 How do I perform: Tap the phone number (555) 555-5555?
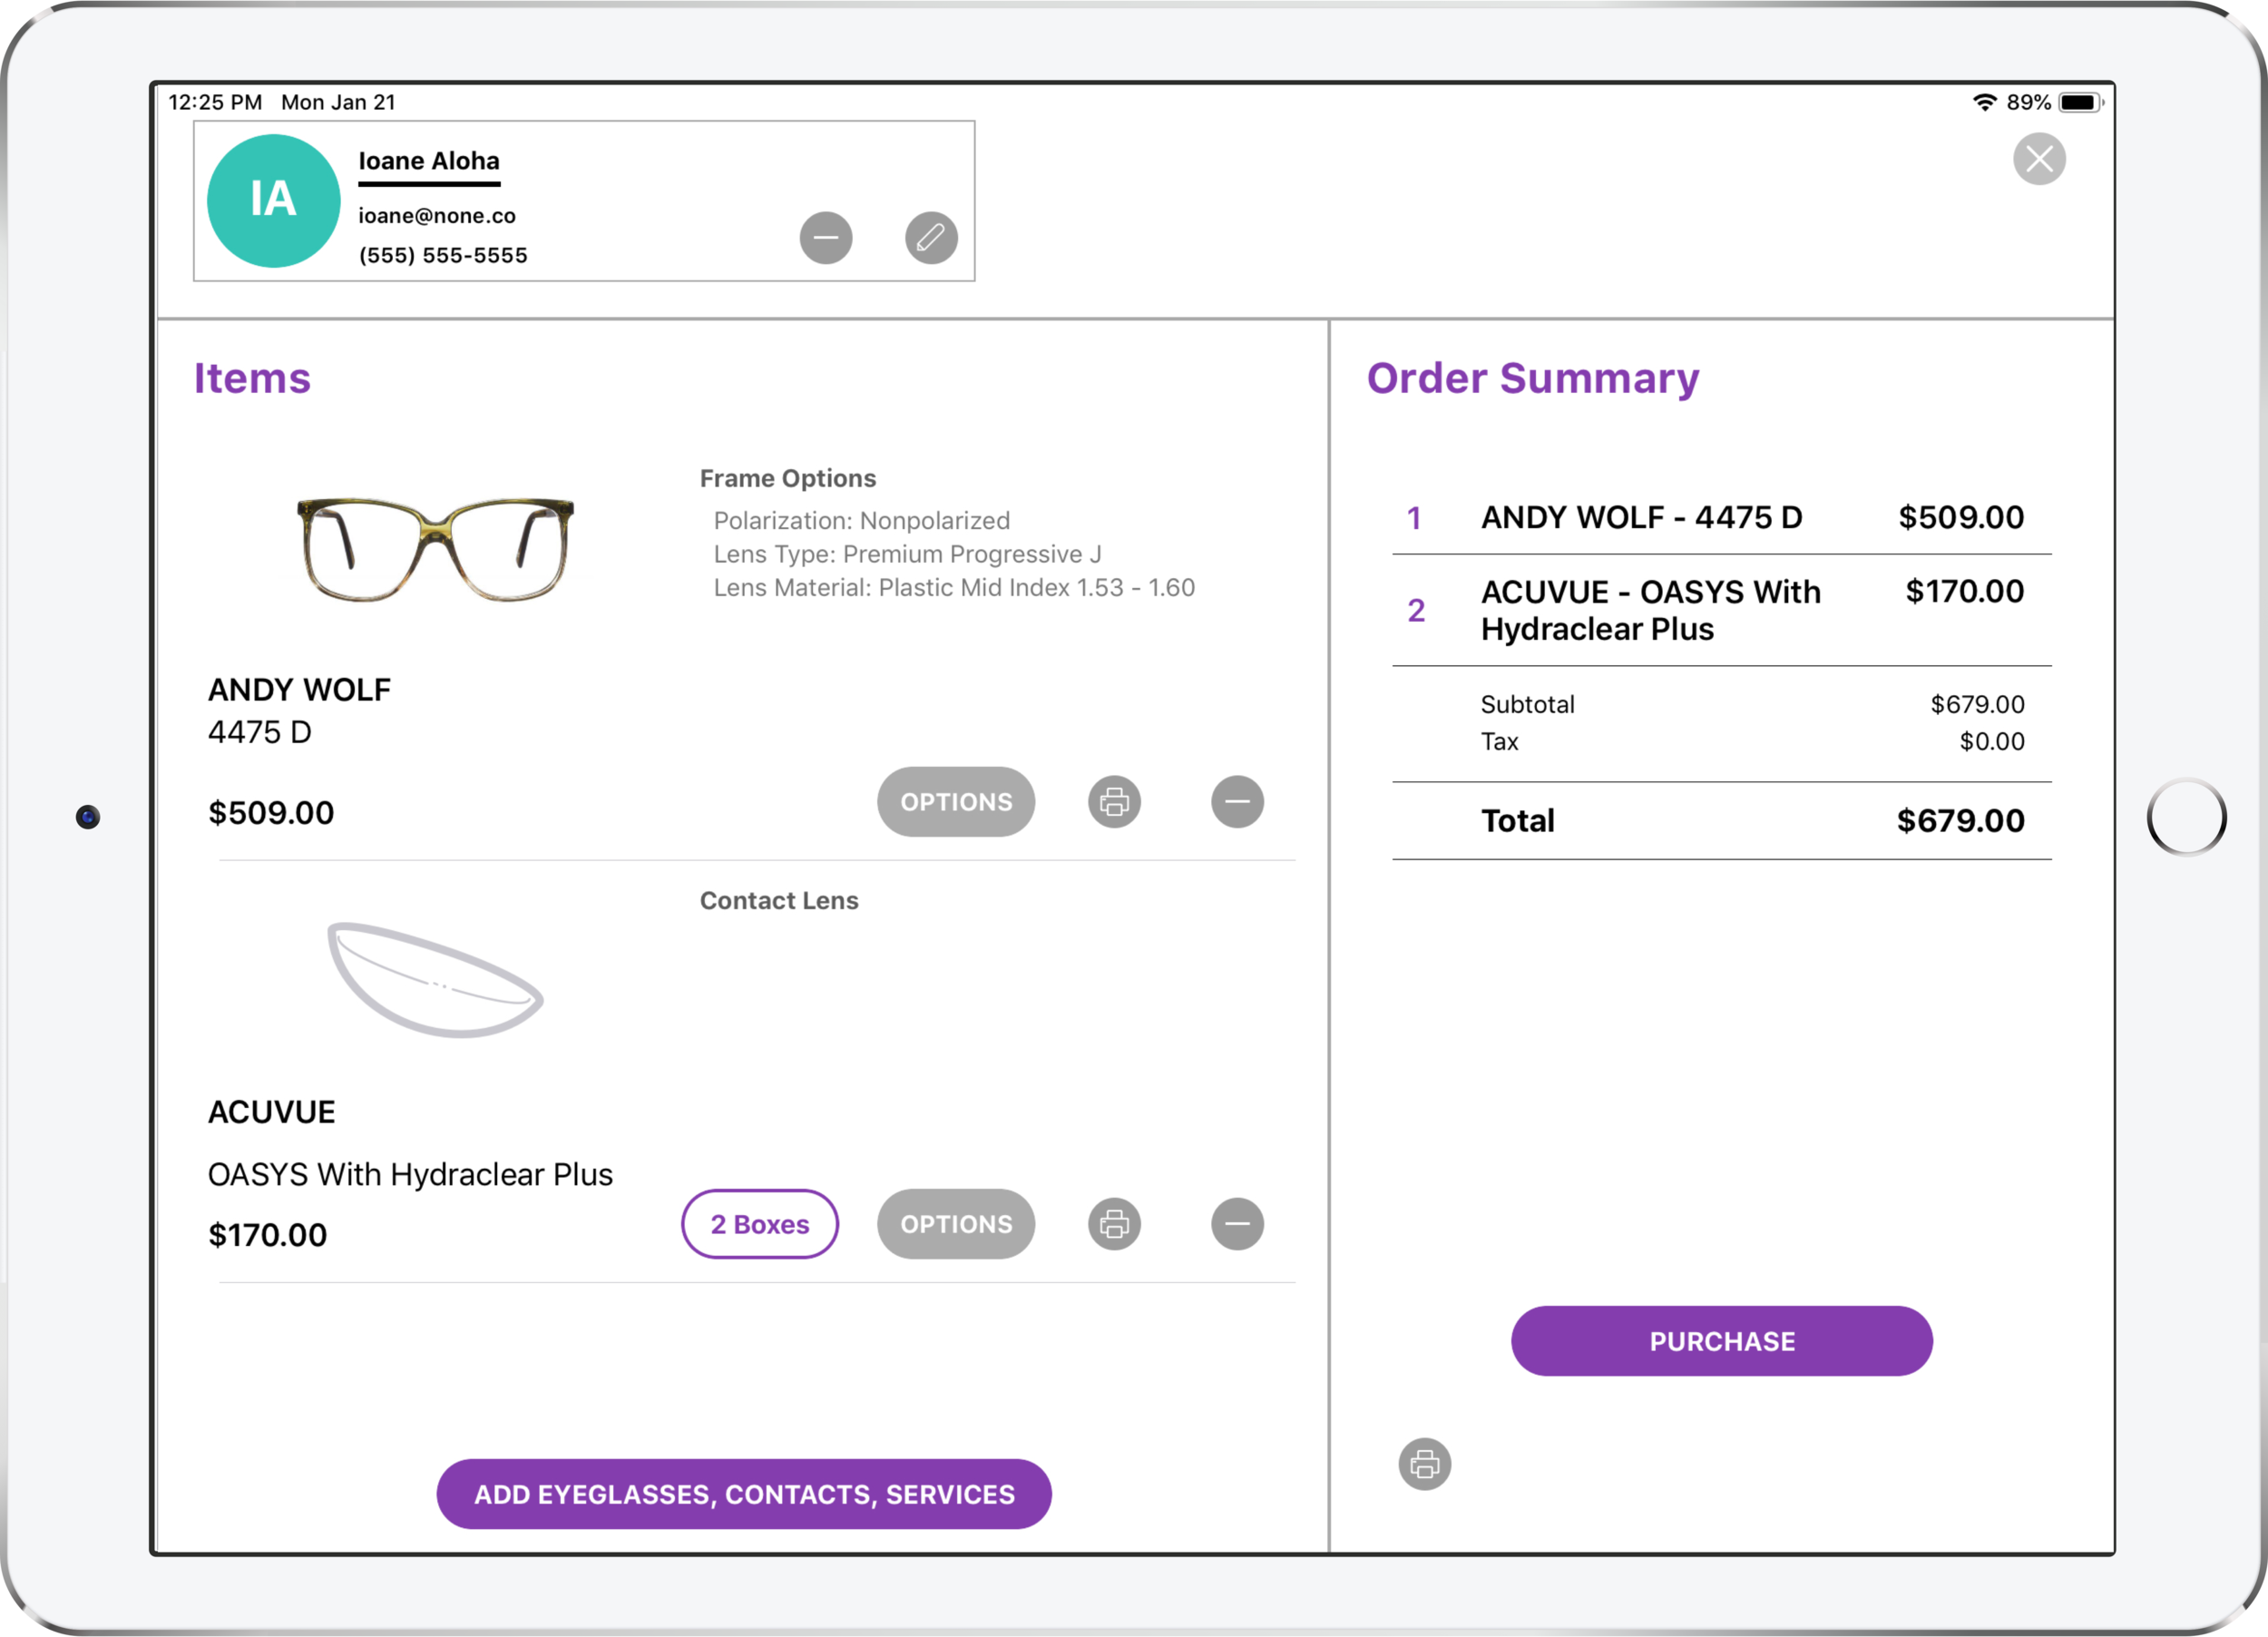pos(443,255)
